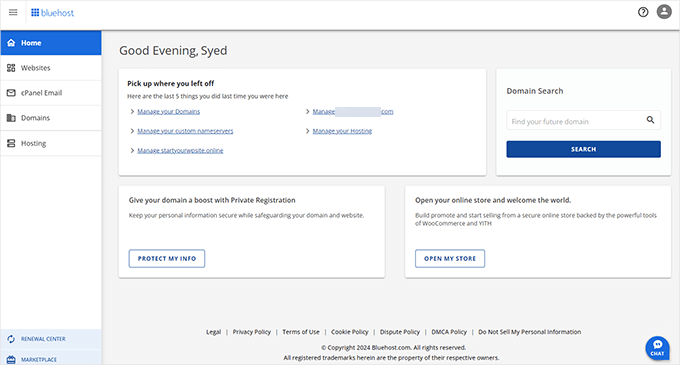Click the Good Evening, Syed heading
The width and height of the screenshot is (680, 365).
click(173, 51)
